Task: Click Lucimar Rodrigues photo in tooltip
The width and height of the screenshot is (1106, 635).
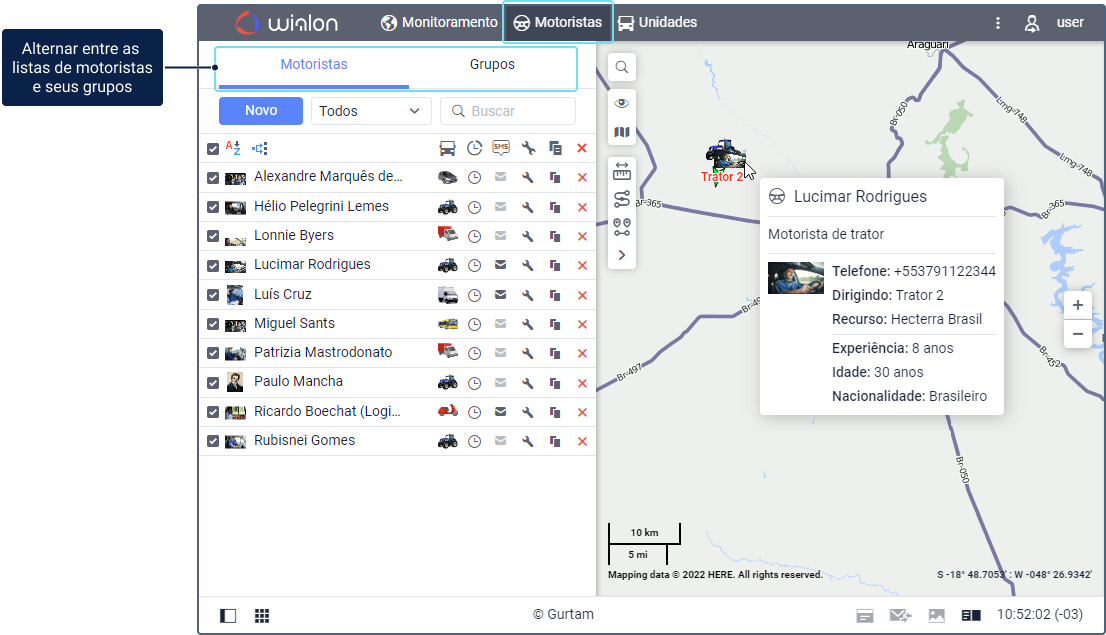Action: pyautogui.click(x=796, y=278)
